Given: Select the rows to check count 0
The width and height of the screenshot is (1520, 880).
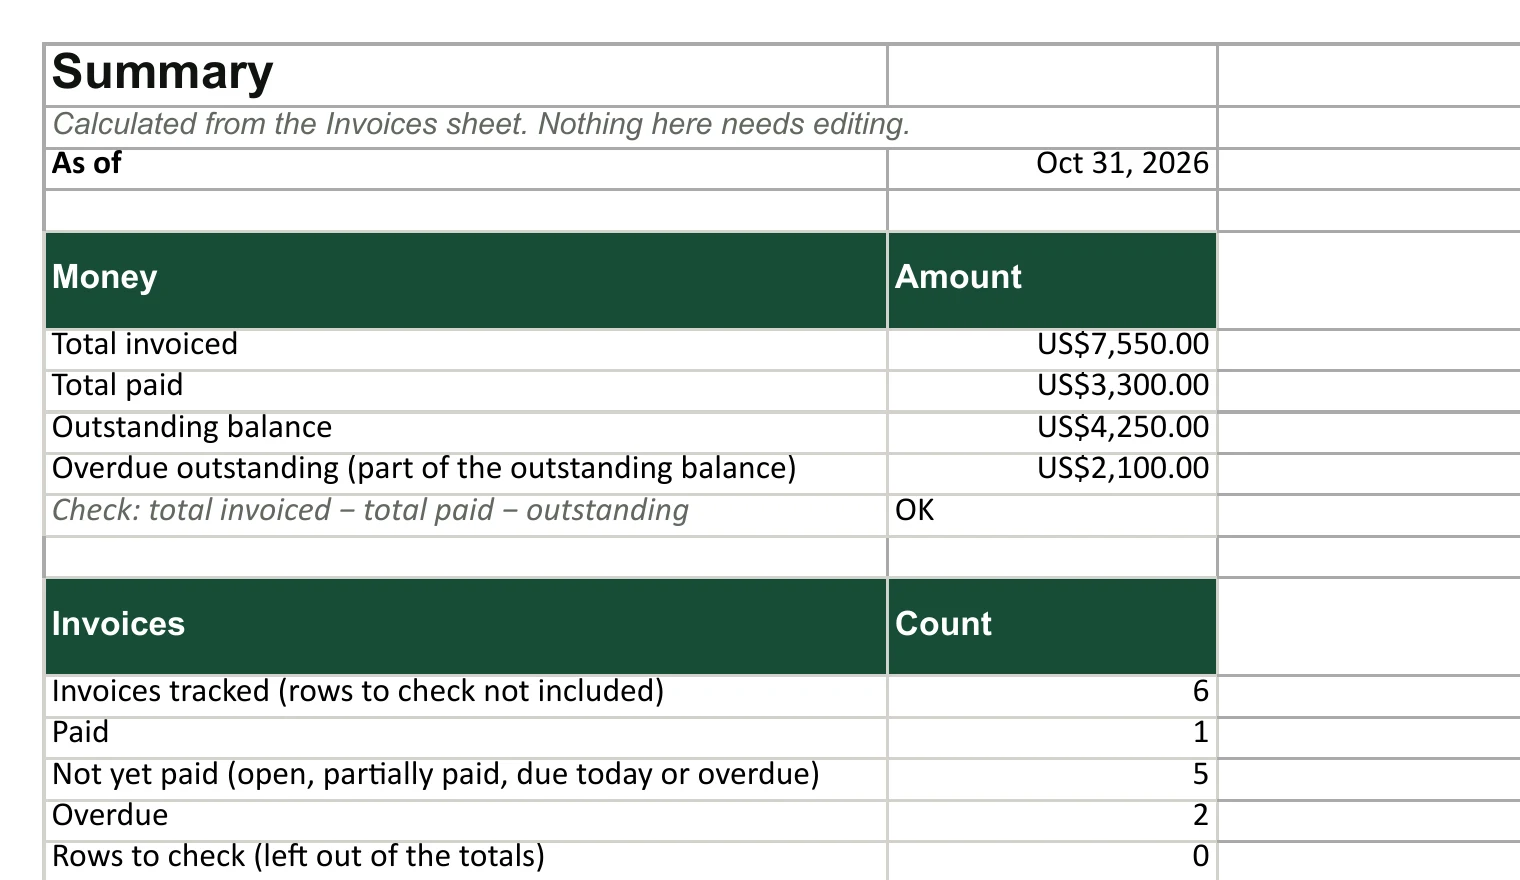Looking at the screenshot, I should point(1052,861).
